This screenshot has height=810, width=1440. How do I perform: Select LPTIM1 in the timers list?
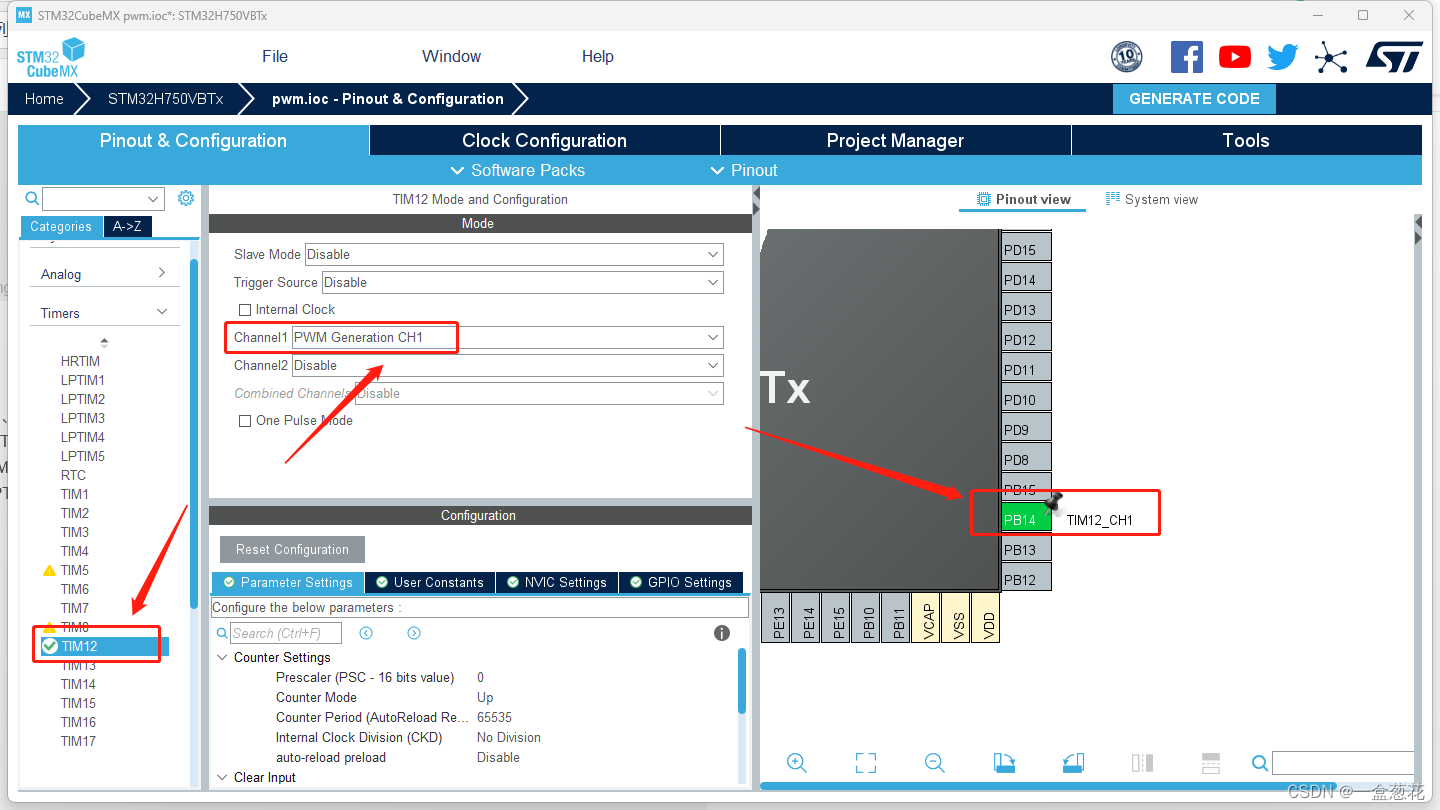pyautogui.click(x=82, y=380)
